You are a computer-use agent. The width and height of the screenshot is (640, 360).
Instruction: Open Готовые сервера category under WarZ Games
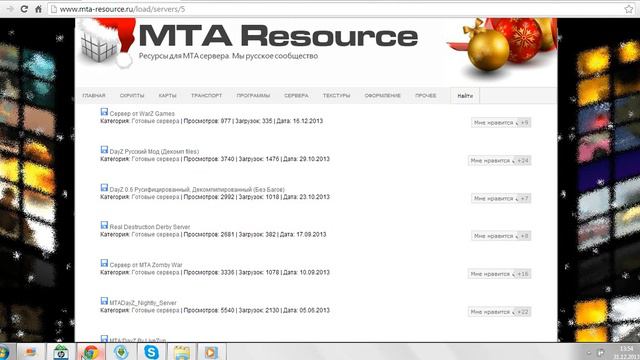click(x=156, y=121)
